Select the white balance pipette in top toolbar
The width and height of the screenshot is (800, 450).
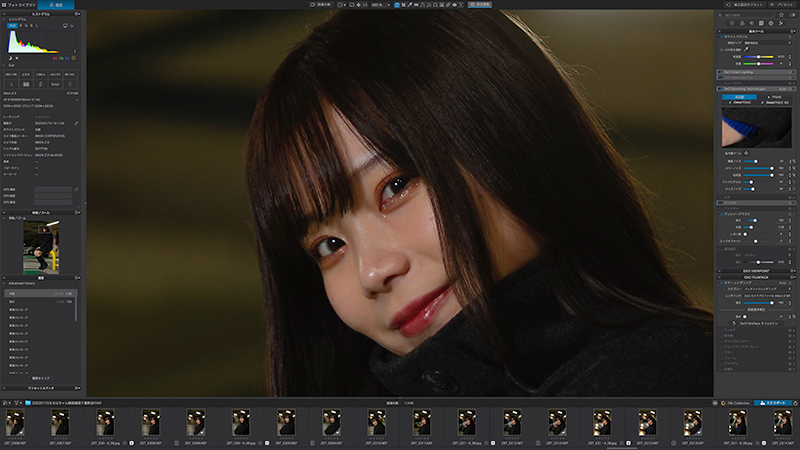coord(410,5)
